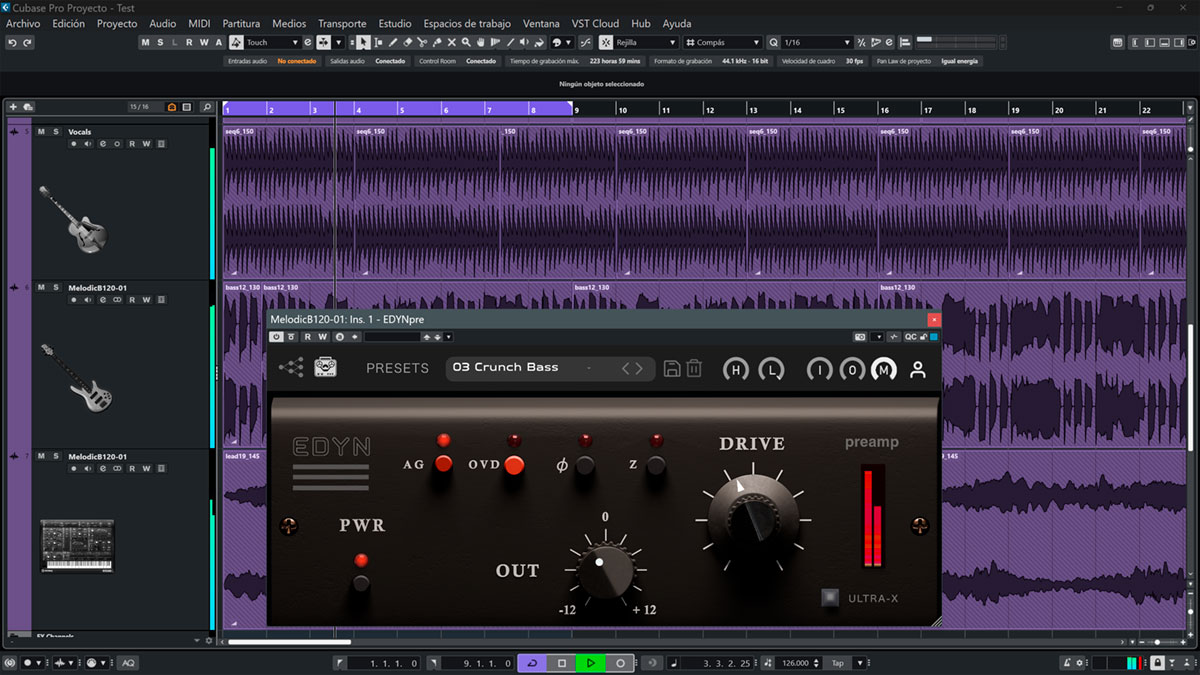1200x675 pixels.
Task: Click the Tap tempo button
Action: (x=838, y=663)
